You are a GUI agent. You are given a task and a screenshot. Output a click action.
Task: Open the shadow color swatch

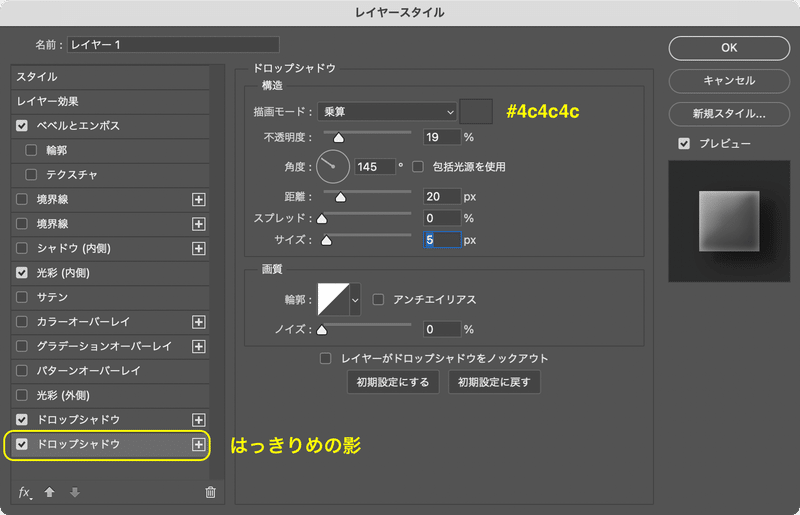point(476,112)
